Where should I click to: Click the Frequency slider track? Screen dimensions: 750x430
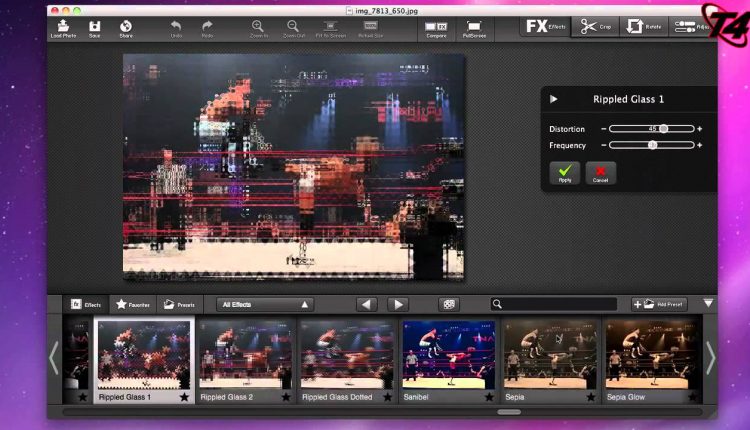[x=651, y=145]
